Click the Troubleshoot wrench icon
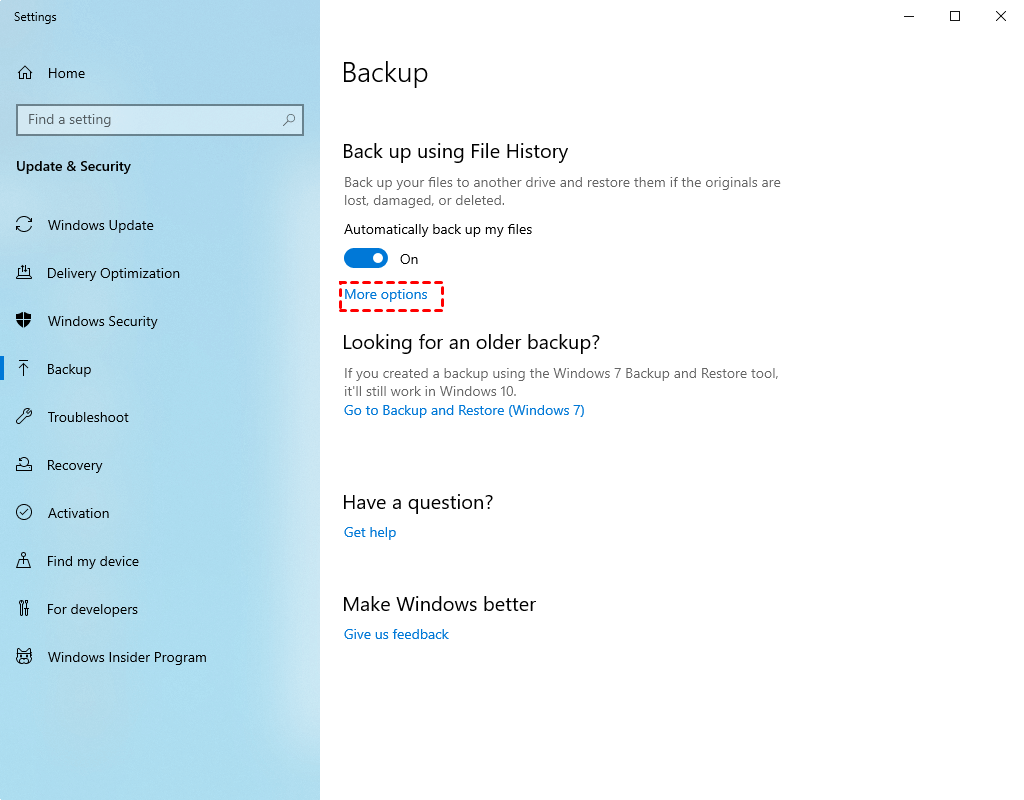This screenshot has height=800, width=1024. [x=25, y=417]
